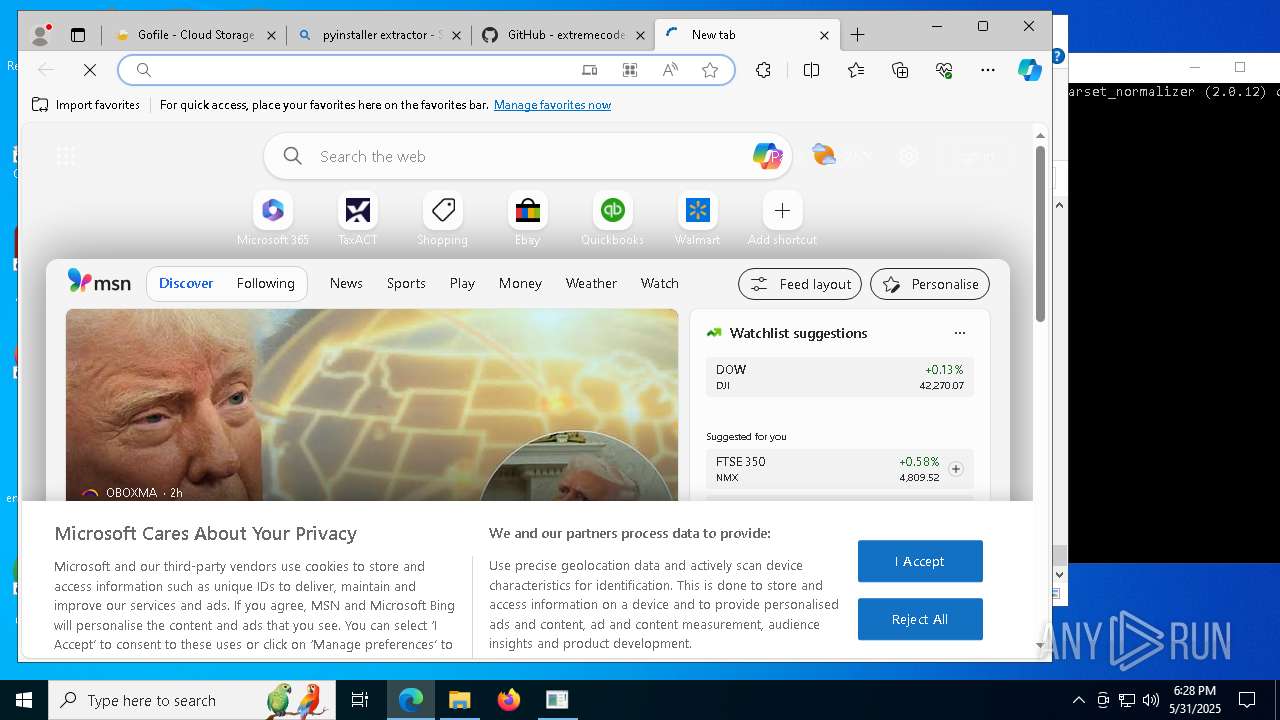Click the Feed layout button
This screenshot has height=720, width=1280.
point(800,284)
